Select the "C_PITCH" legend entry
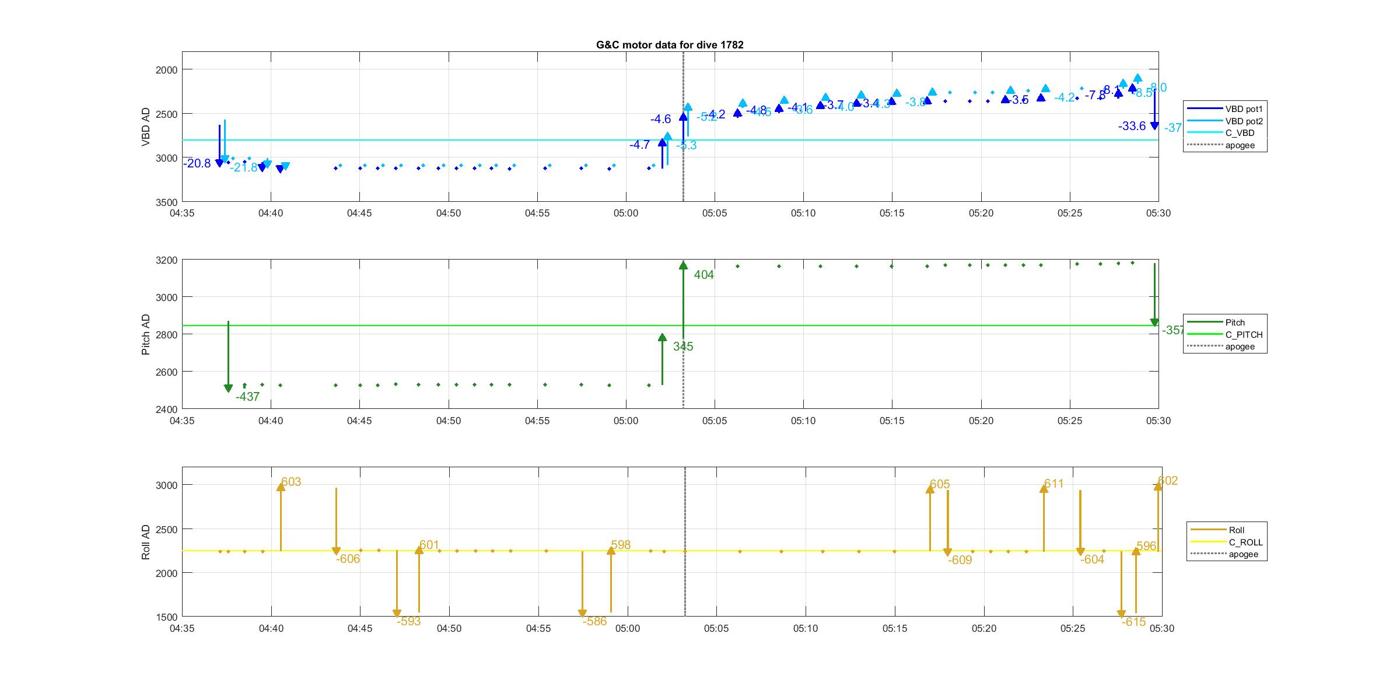The image size is (1400, 693). (1225, 334)
